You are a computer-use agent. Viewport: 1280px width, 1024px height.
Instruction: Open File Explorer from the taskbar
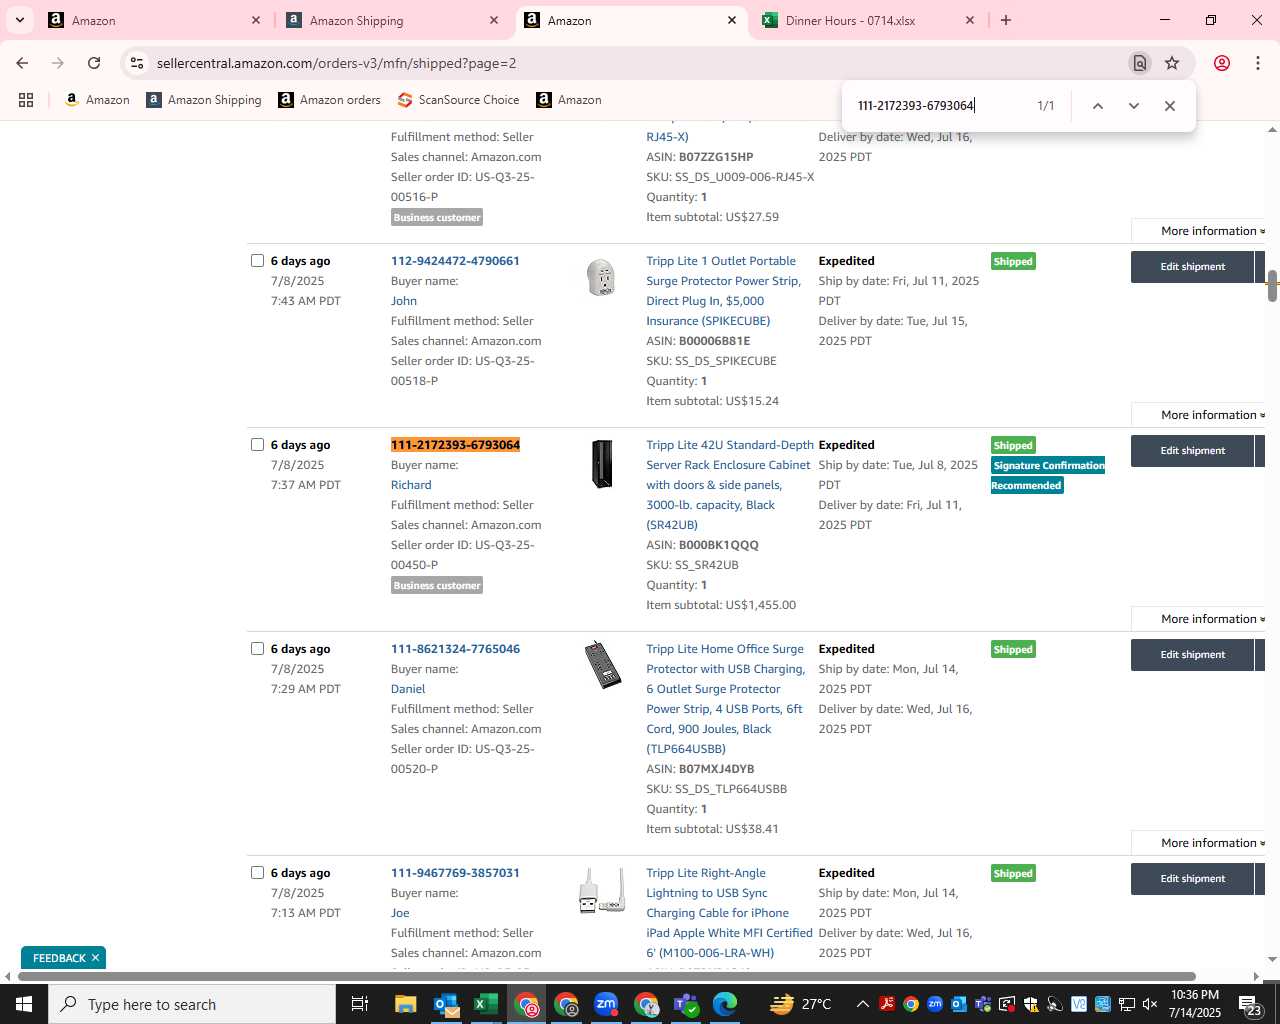click(x=405, y=1004)
